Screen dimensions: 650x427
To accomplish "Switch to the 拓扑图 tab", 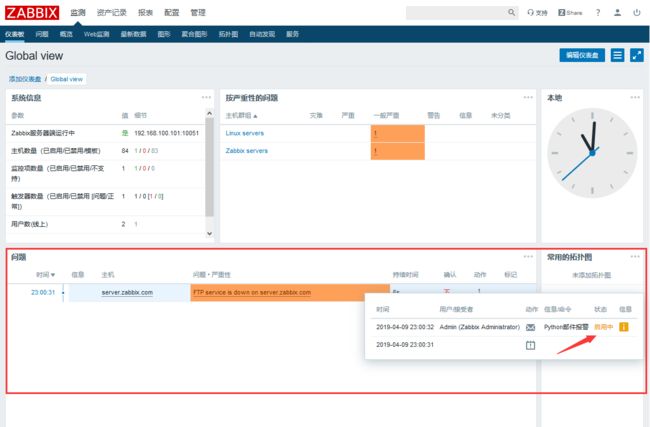I will coord(228,34).
